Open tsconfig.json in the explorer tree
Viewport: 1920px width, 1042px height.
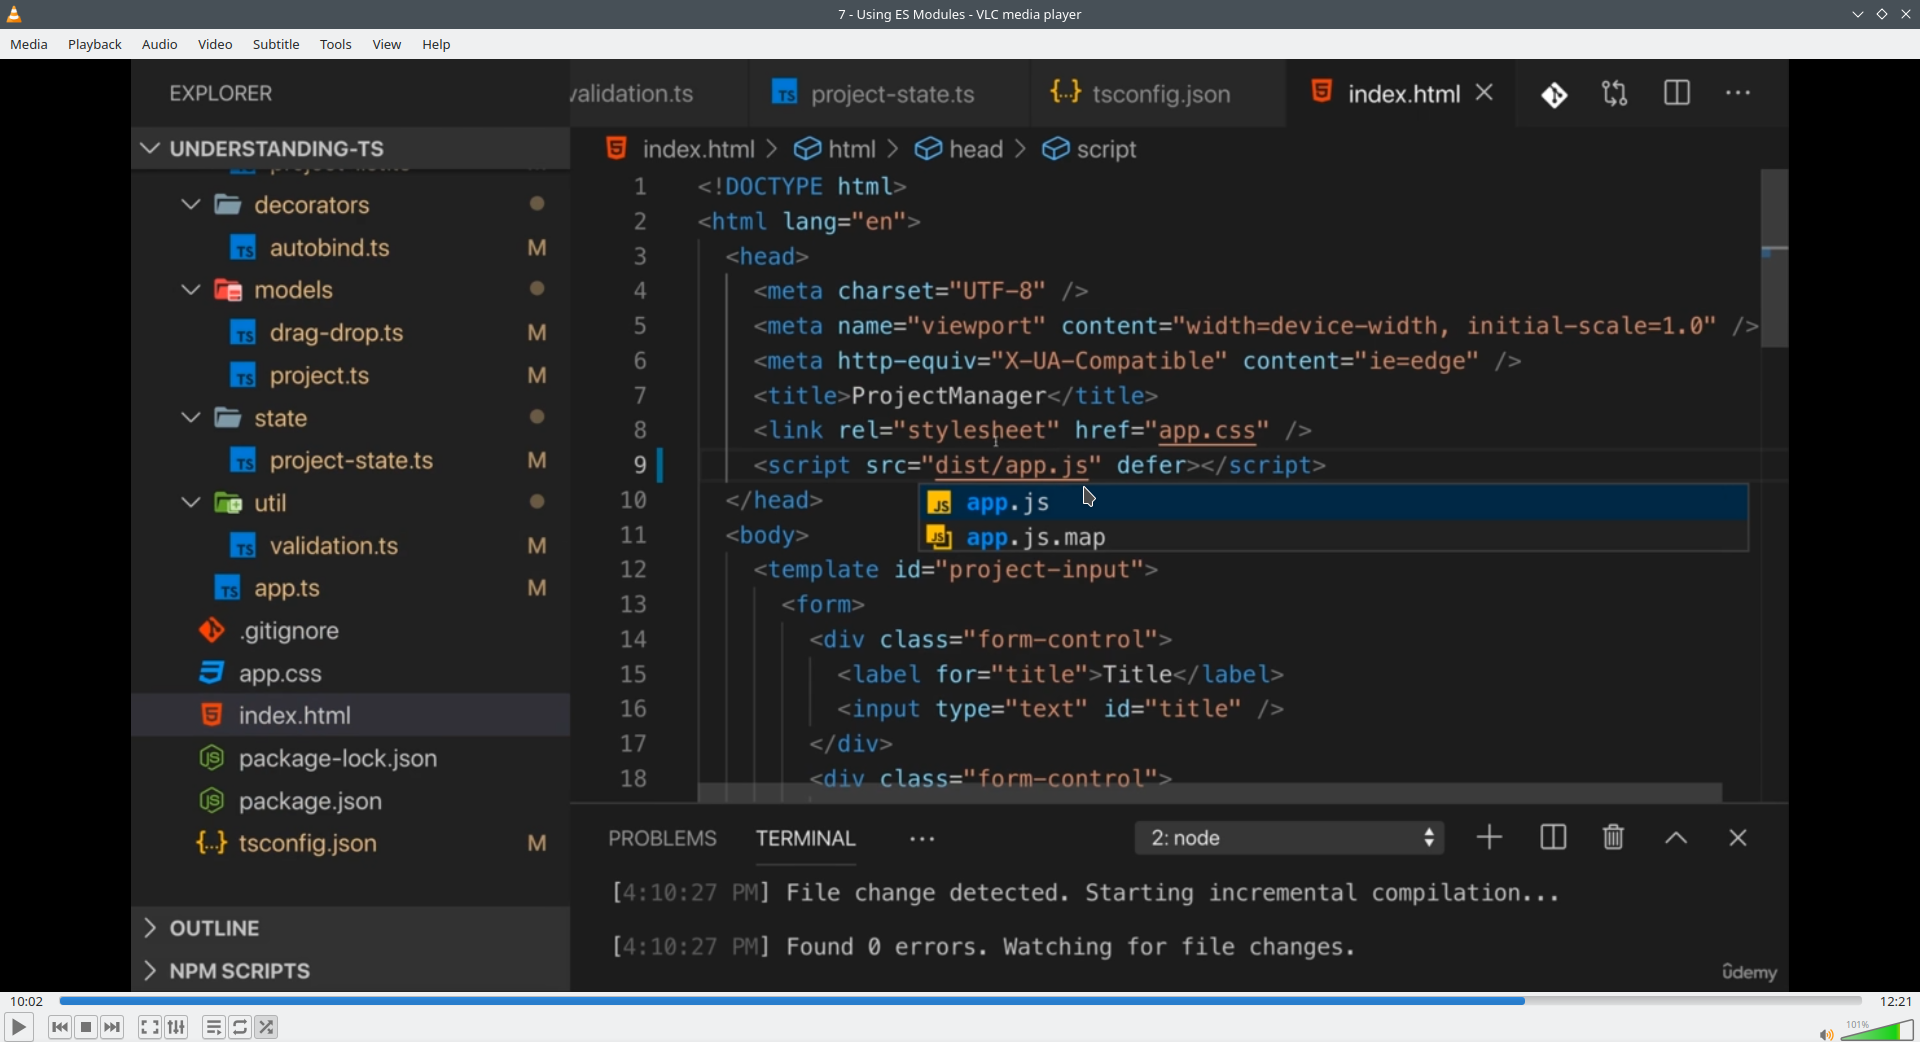[x=350, y=844]
